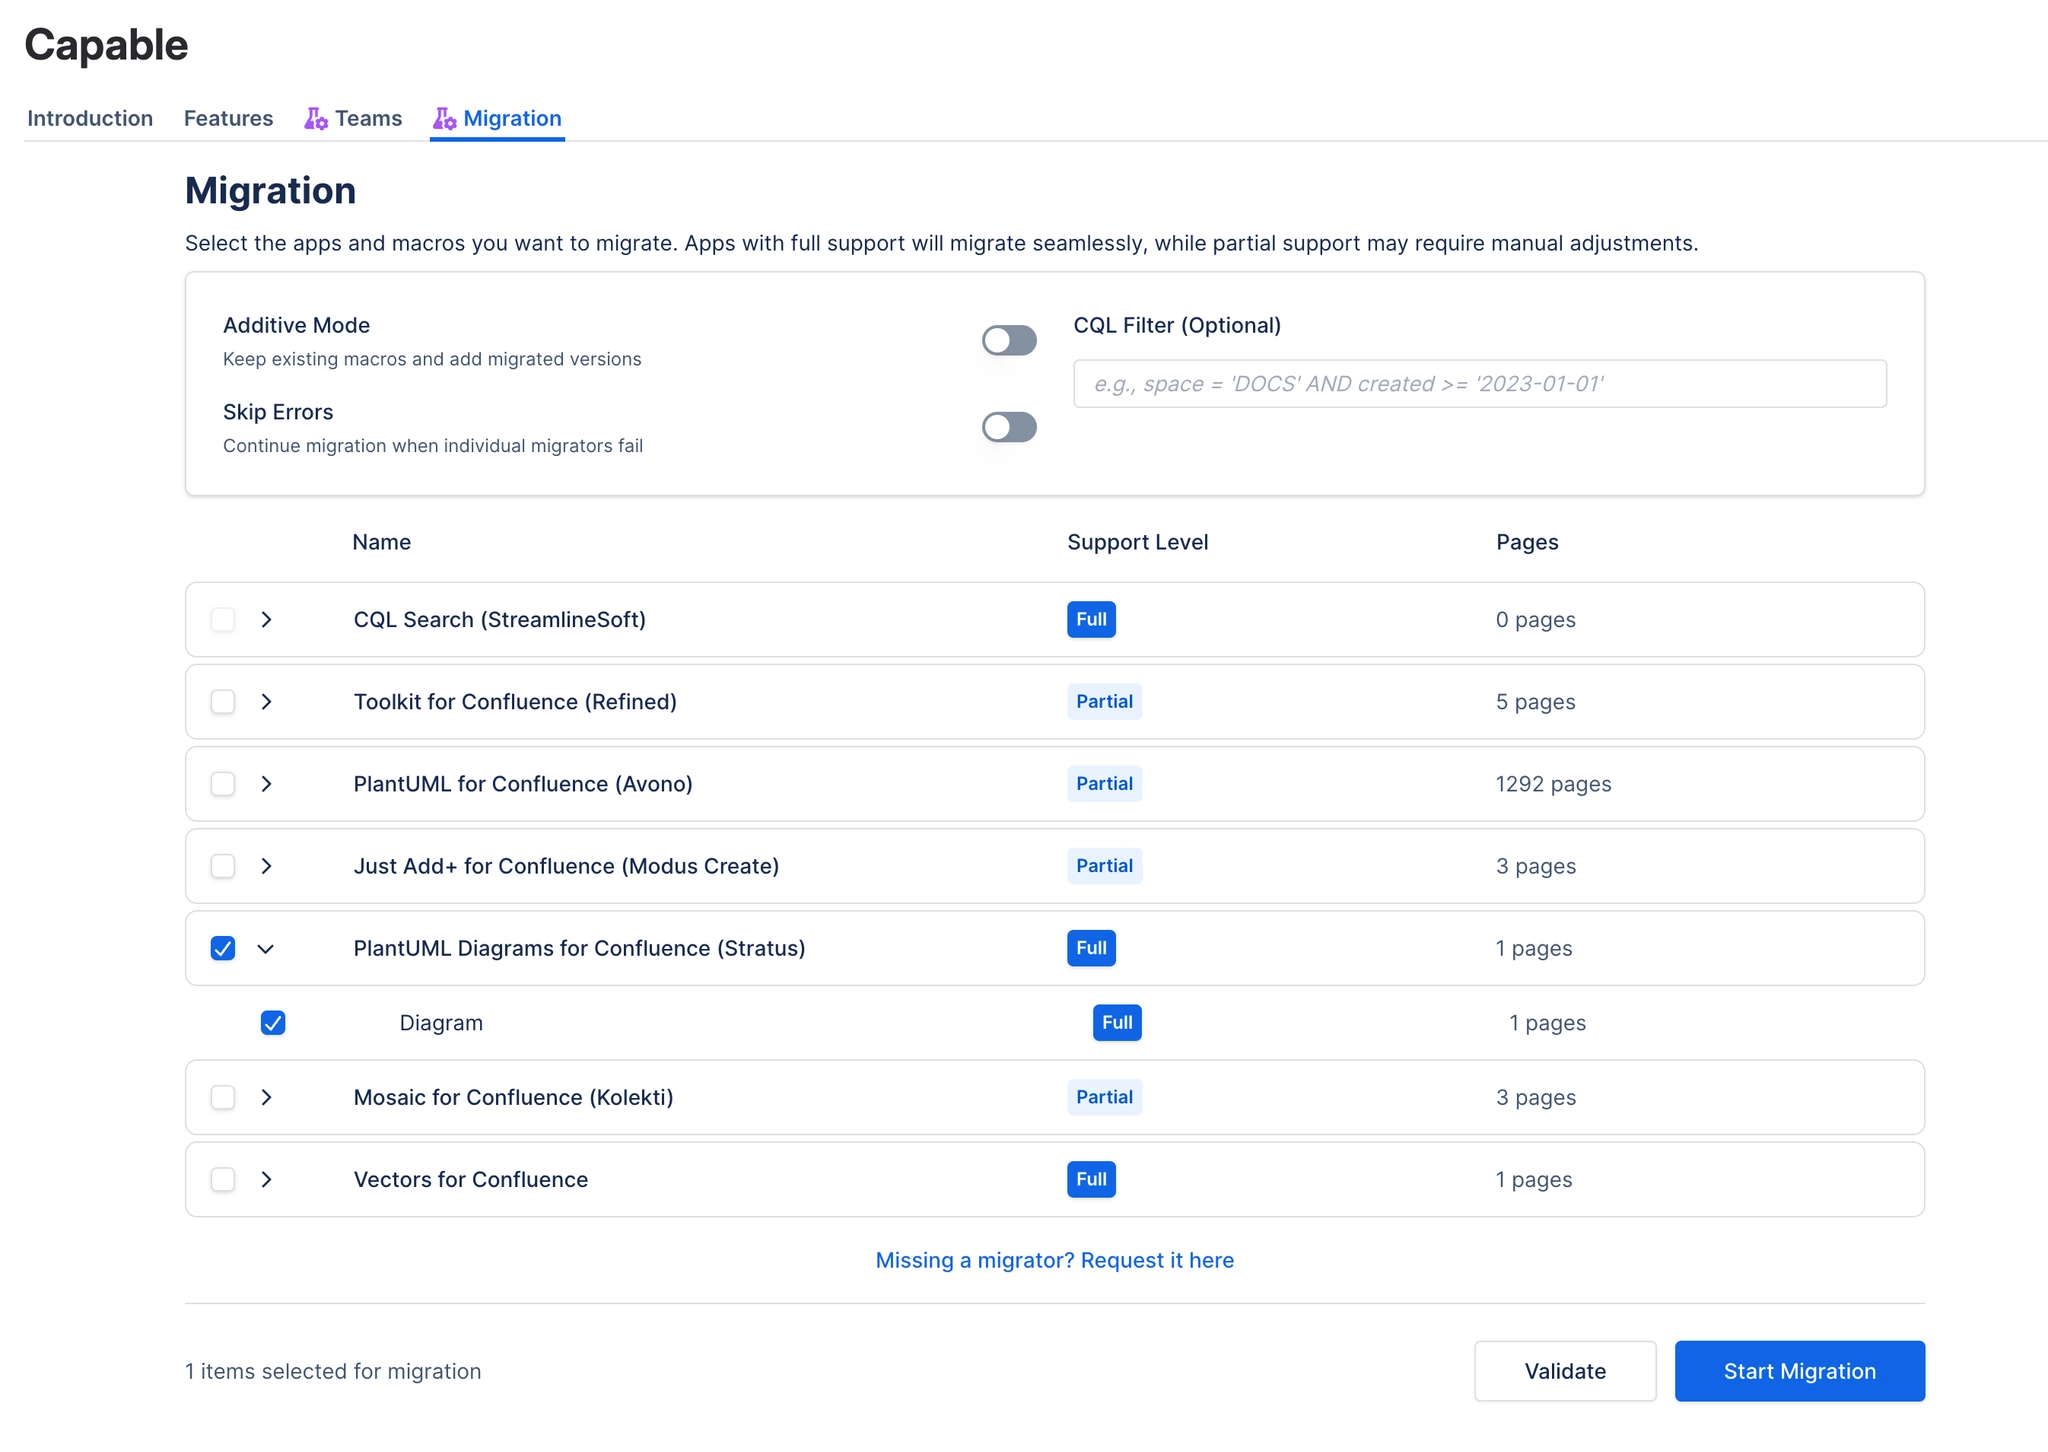Turn on the Skip Errors toggle
Viewport: 2048px width, 1452px height.
[x=1009, y=427]
